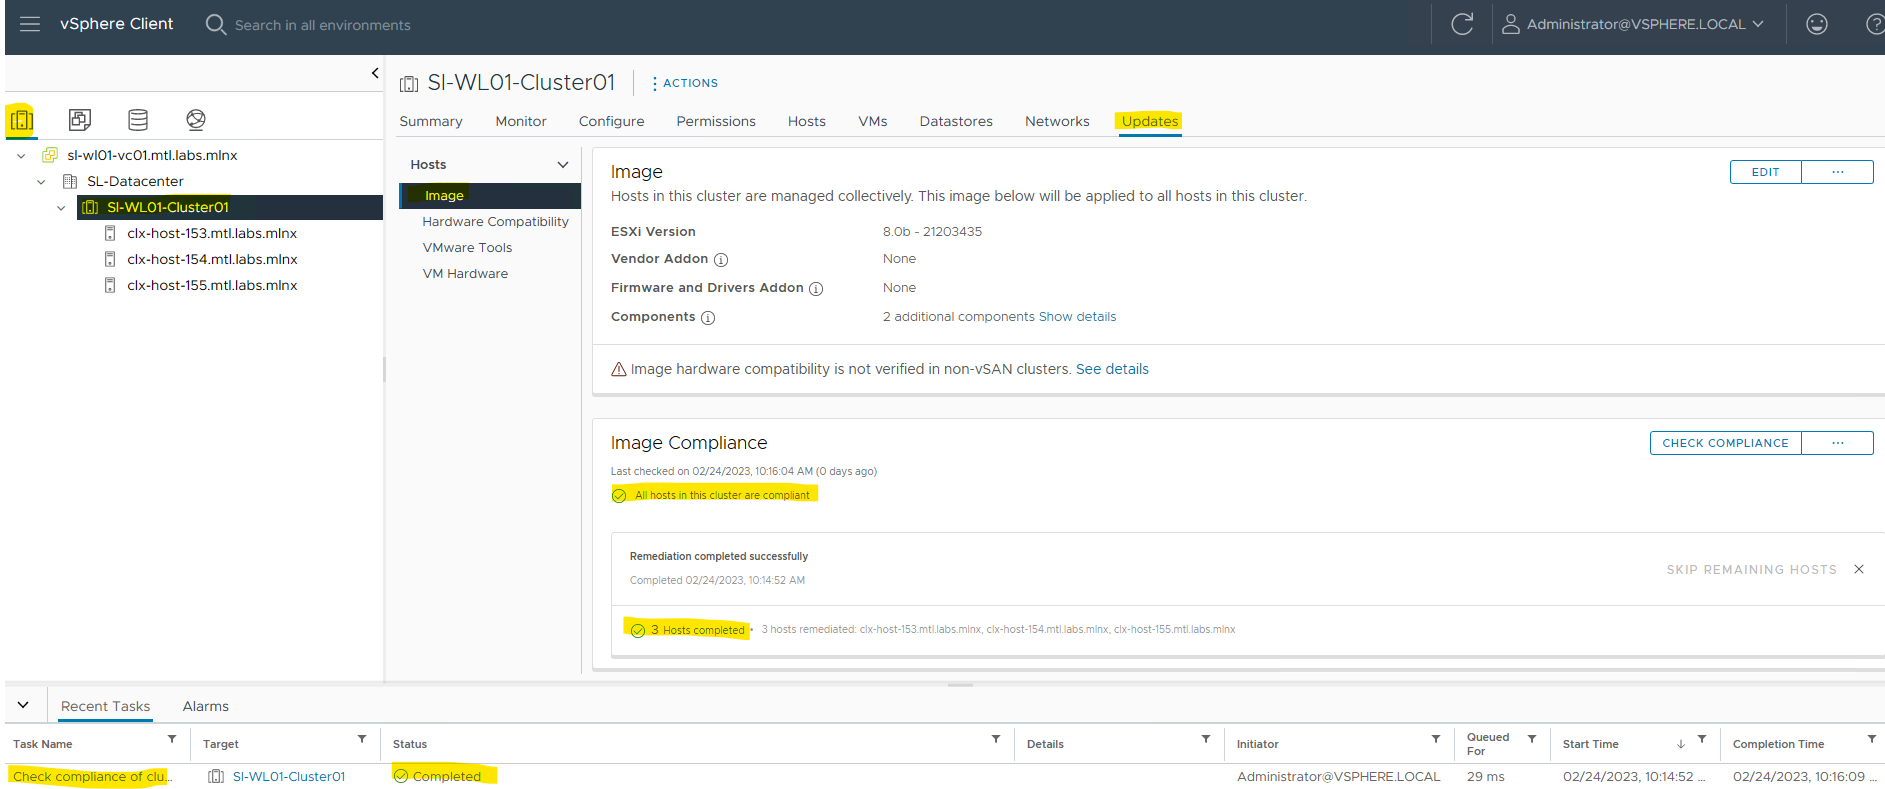Dismiss the remediation completed message
The image size is (1885, 789).
click(1859, 569)
